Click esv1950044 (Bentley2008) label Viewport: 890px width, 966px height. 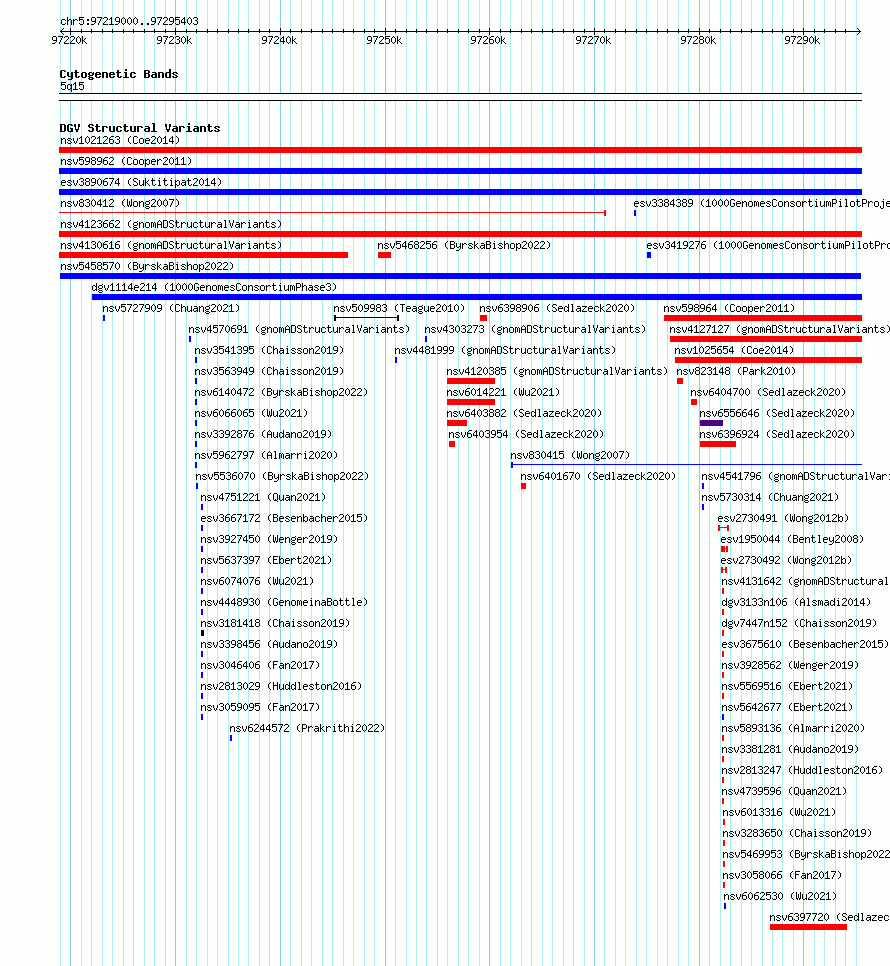coord(791,538)
